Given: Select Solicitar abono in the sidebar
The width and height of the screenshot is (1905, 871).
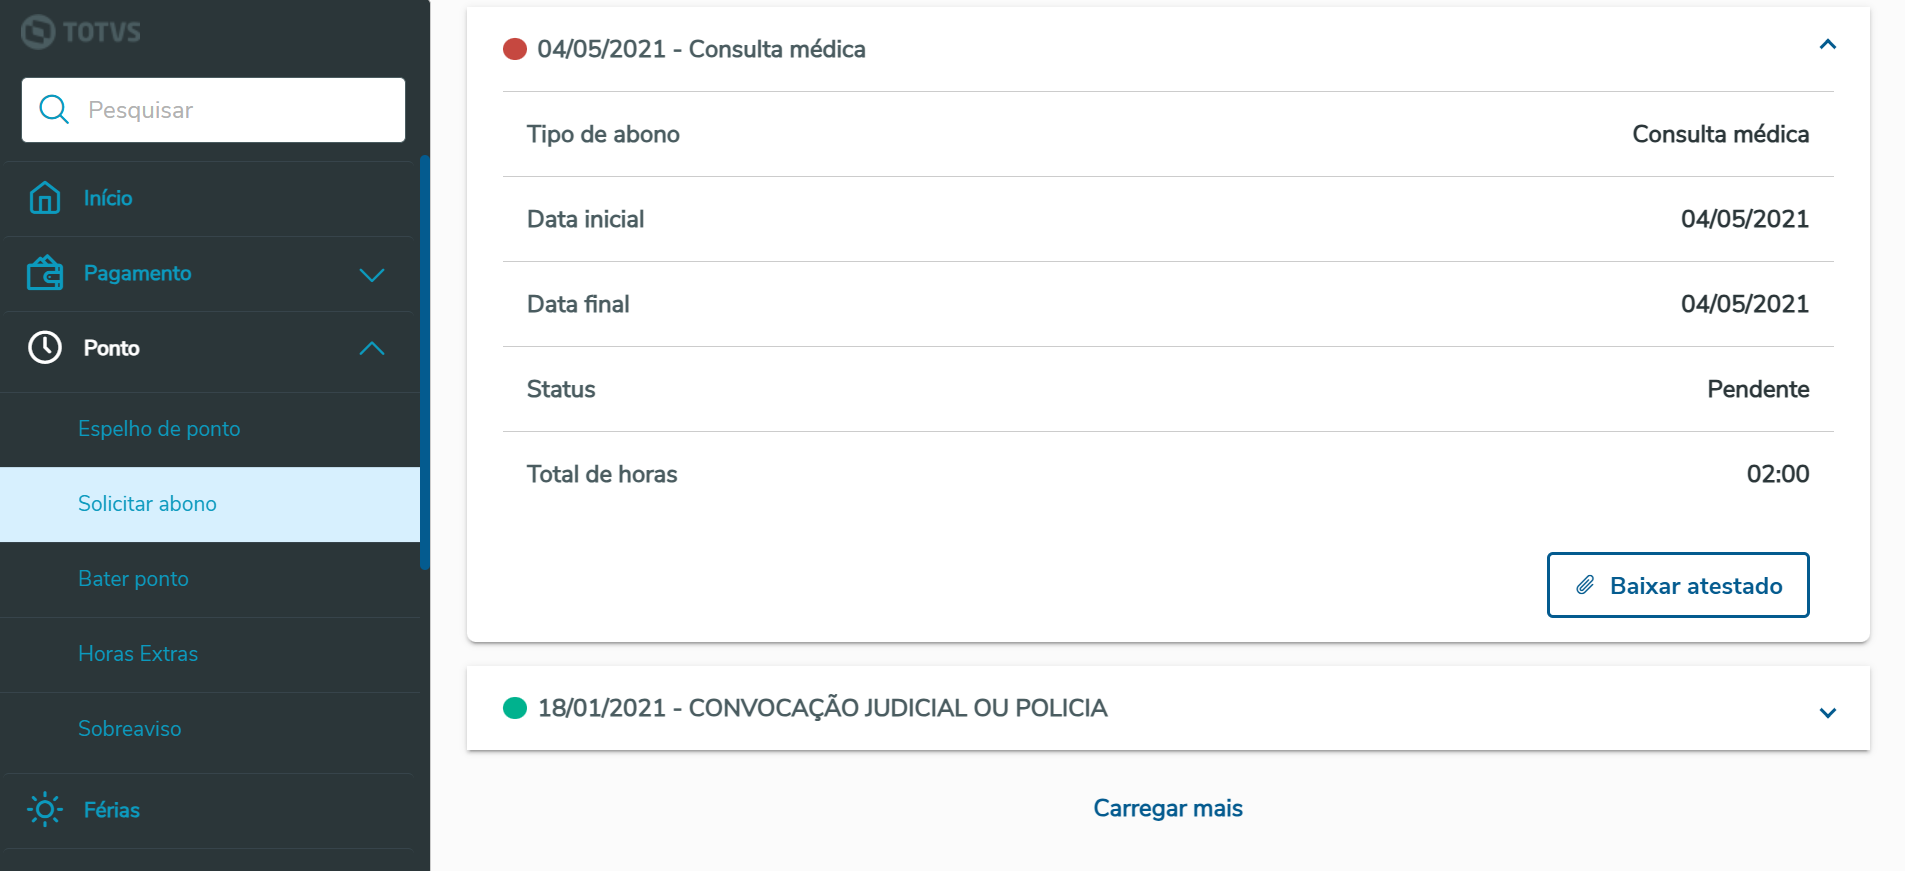Looking at the screenshot, I should 147,504.
